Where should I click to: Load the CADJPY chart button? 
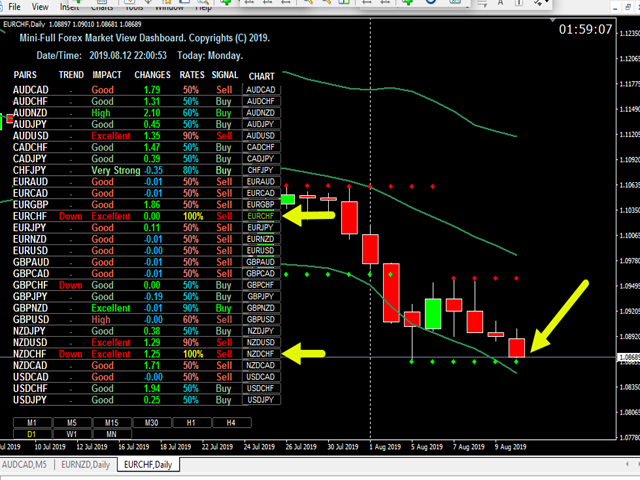click(261, 158)
